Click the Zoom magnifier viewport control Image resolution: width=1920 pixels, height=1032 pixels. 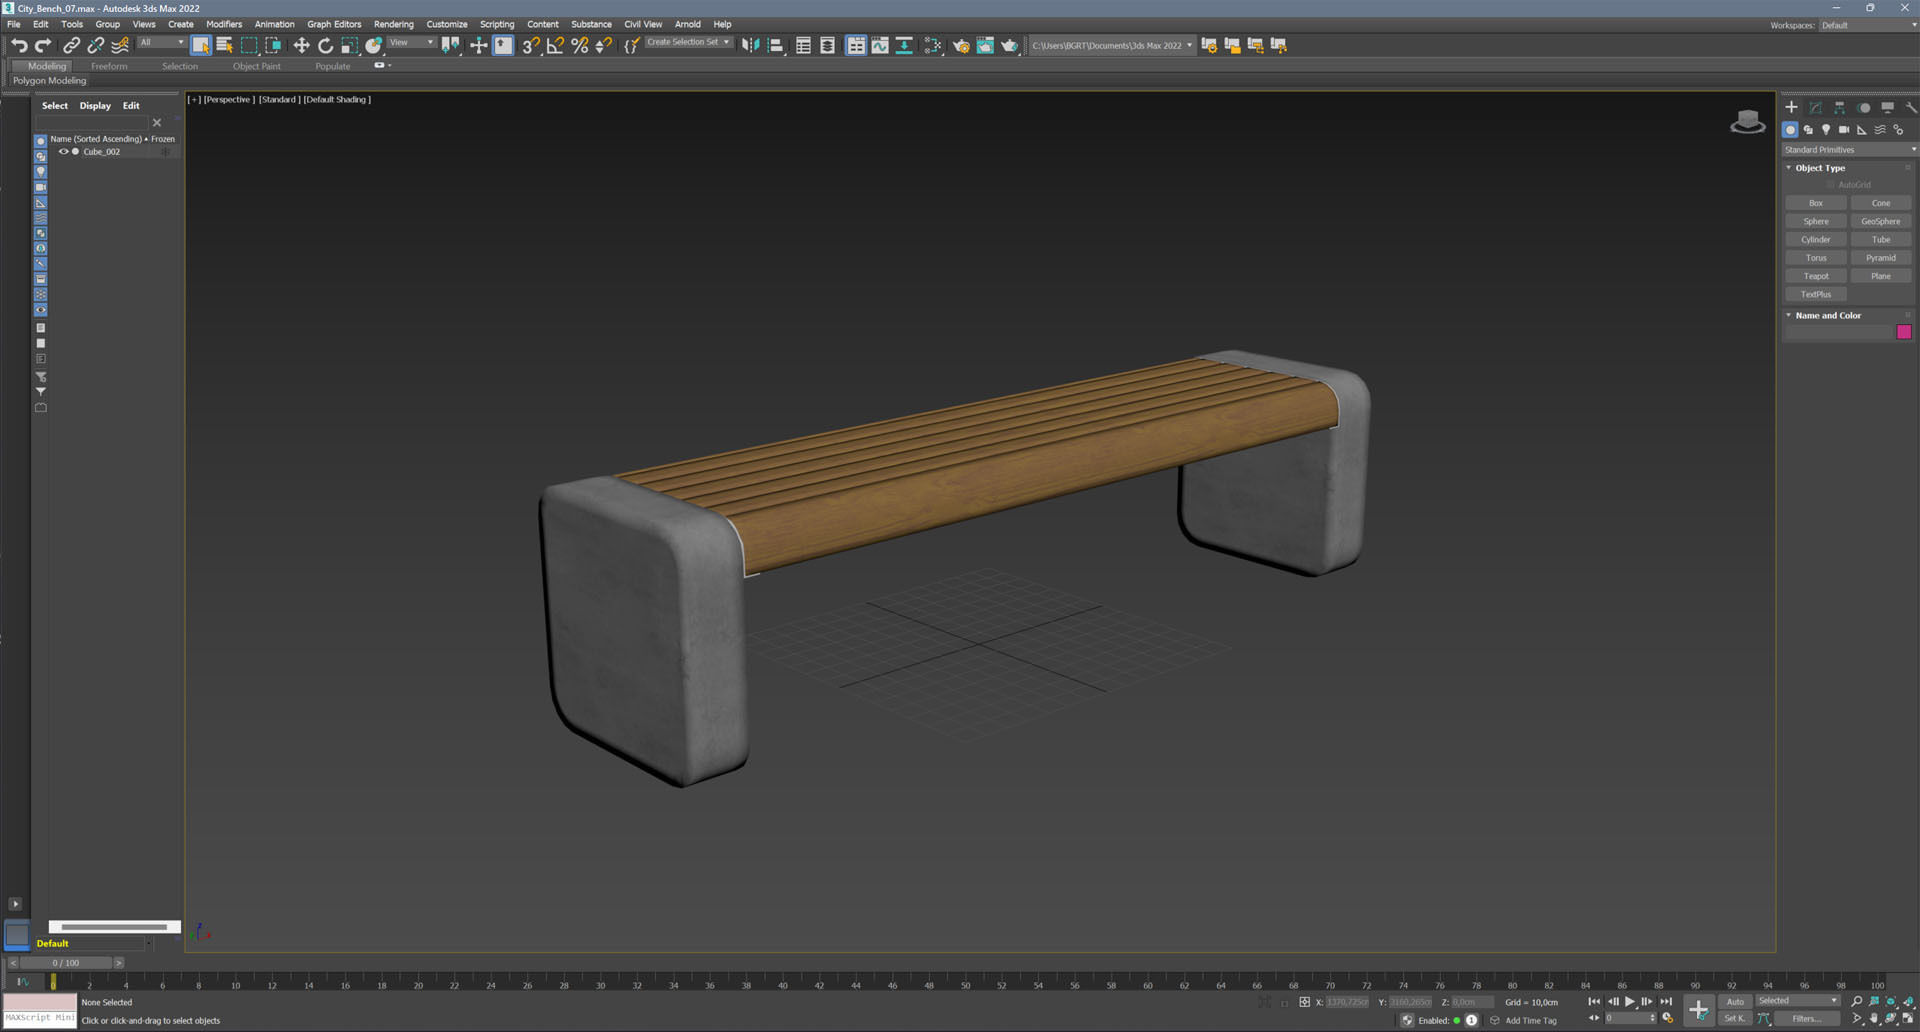click(1857, 1001)
